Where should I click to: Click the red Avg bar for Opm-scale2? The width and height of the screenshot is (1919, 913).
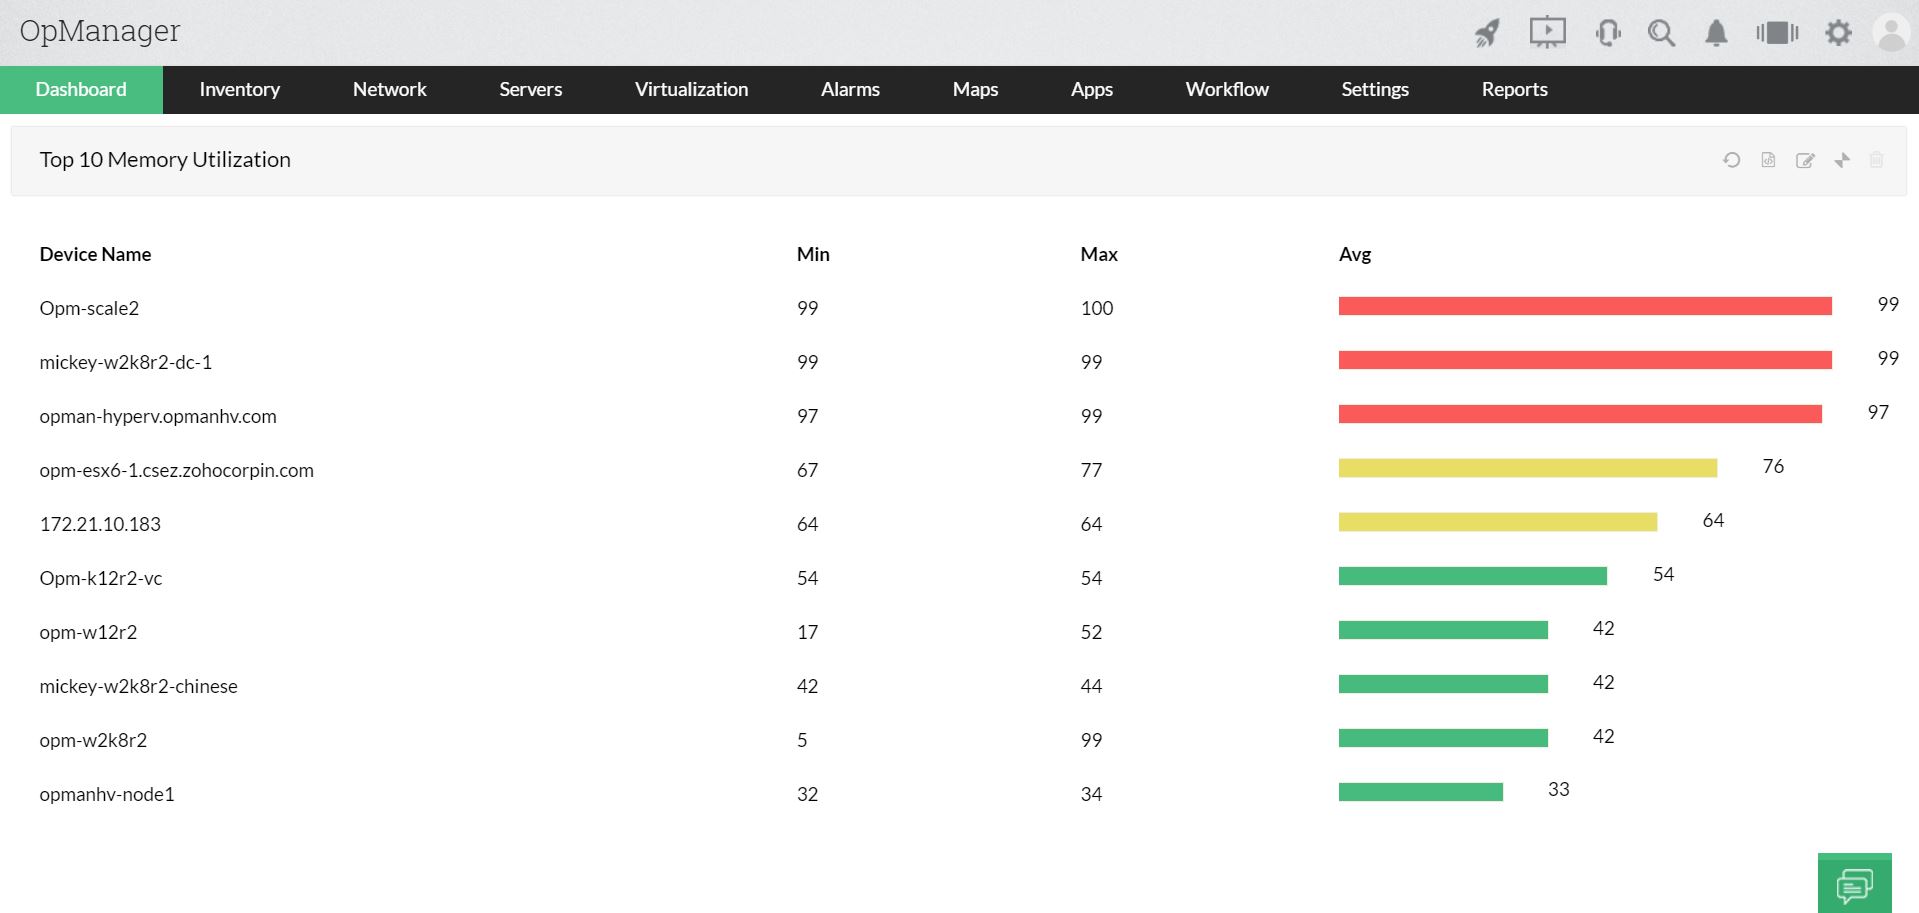1585,306
